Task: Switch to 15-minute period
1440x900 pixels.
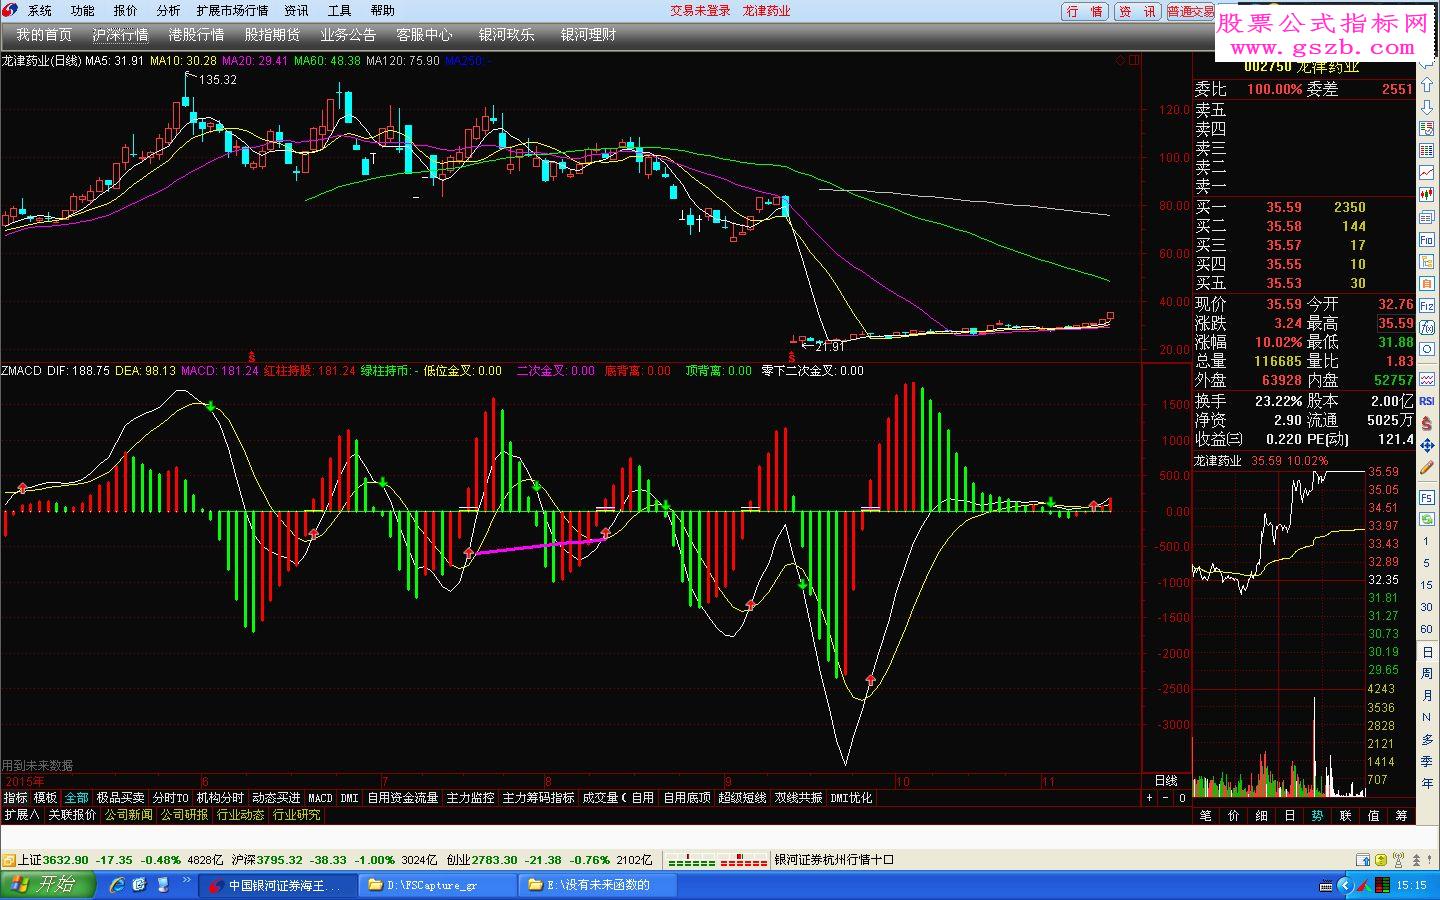Action: (x=1427, y=585)
